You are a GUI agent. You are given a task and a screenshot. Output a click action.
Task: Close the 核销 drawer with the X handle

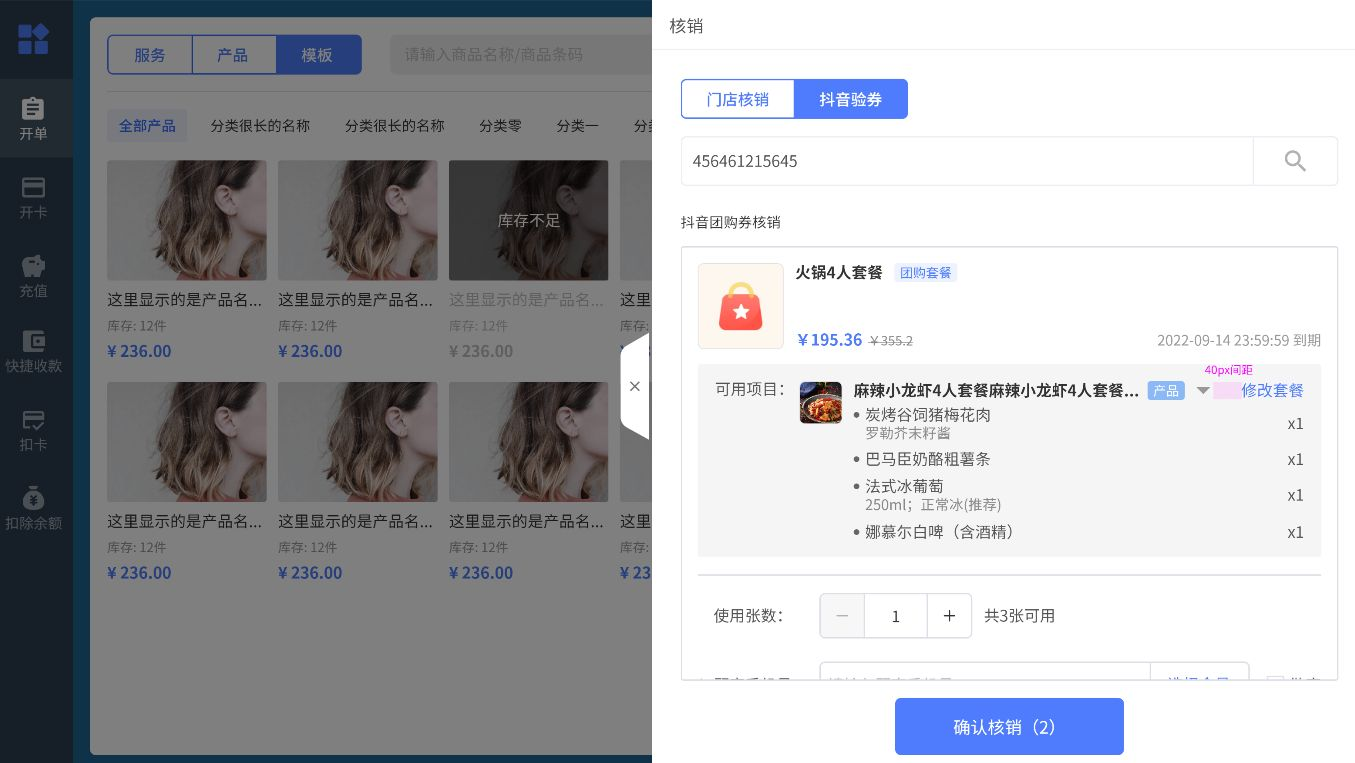tap(635, 386)
